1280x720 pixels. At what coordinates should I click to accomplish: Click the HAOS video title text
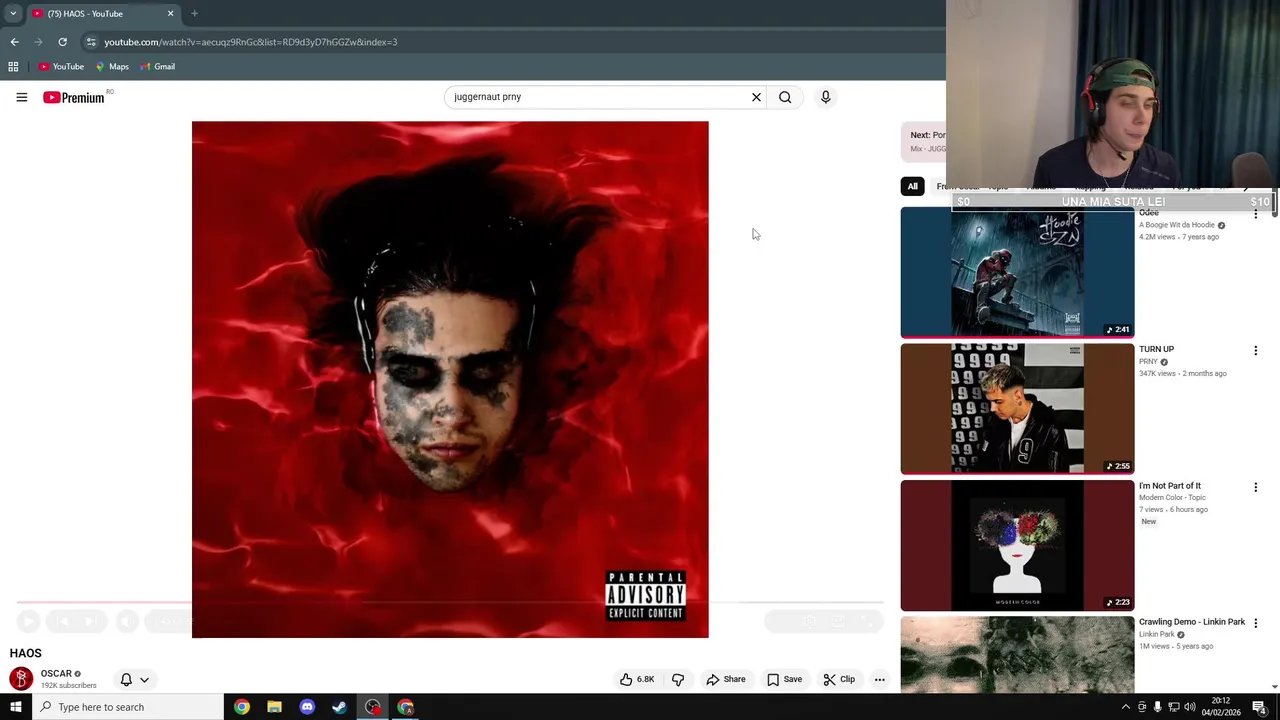26,653
